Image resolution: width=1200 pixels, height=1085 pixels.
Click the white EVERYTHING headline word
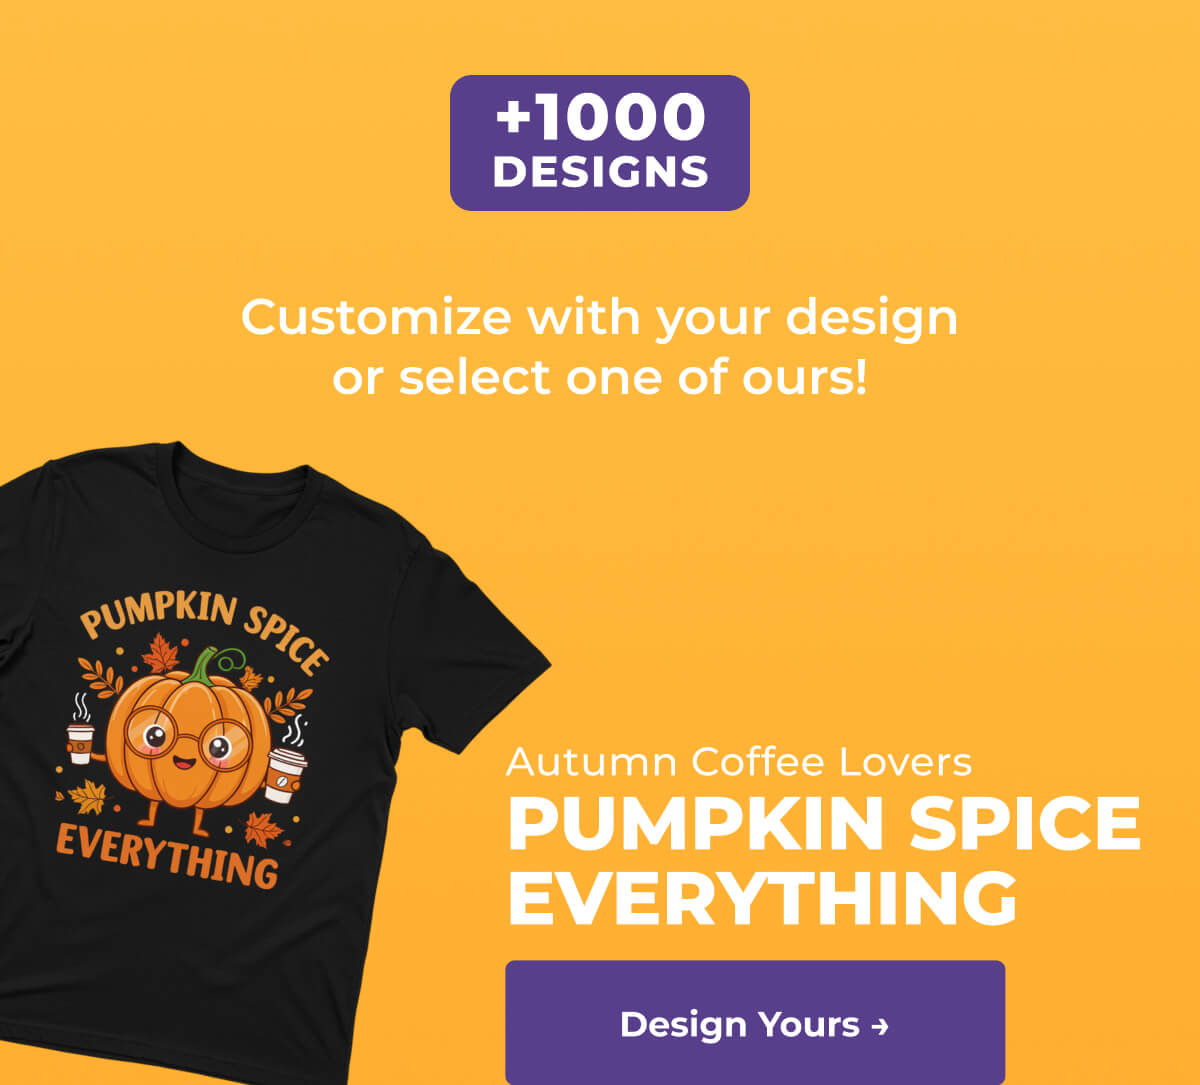762,897
